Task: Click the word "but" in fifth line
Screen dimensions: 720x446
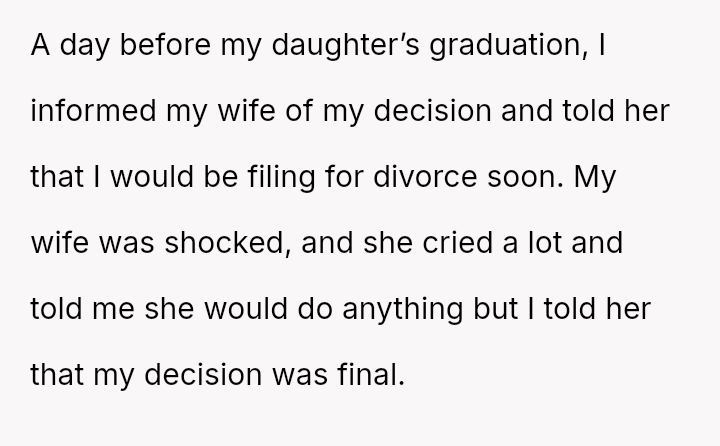Action: click(495, 309)
